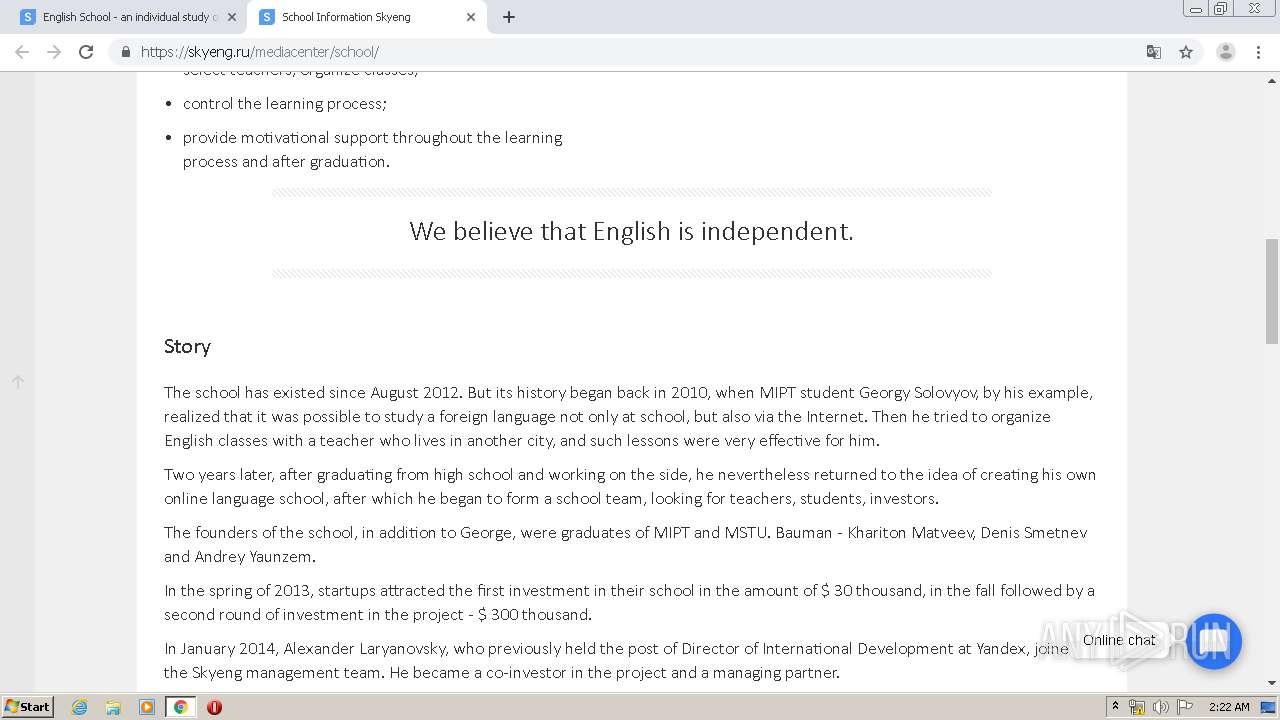
Task: Click paragraph starting 'In January 2014'
Action: click(616, 660)
